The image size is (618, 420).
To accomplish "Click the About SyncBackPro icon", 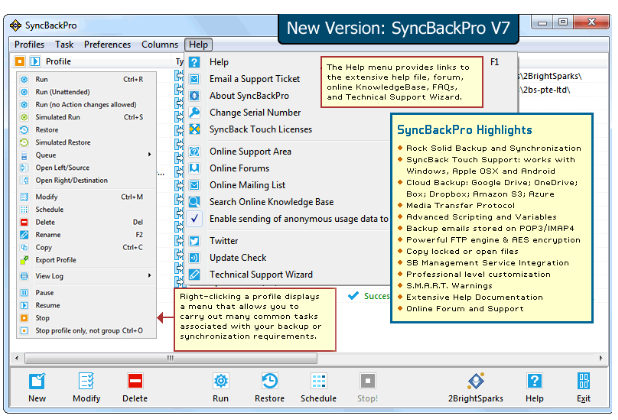I will coord(194,96).
